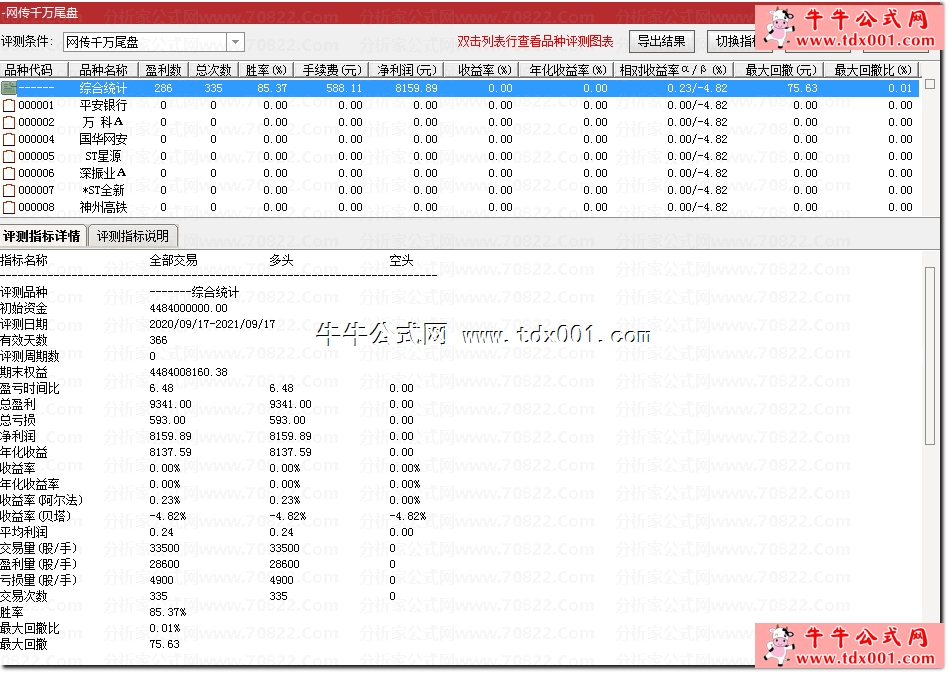This screenshot has height=673, width=949.
Task: Click the icon for row 000008
Action: (x=8, y=207)
